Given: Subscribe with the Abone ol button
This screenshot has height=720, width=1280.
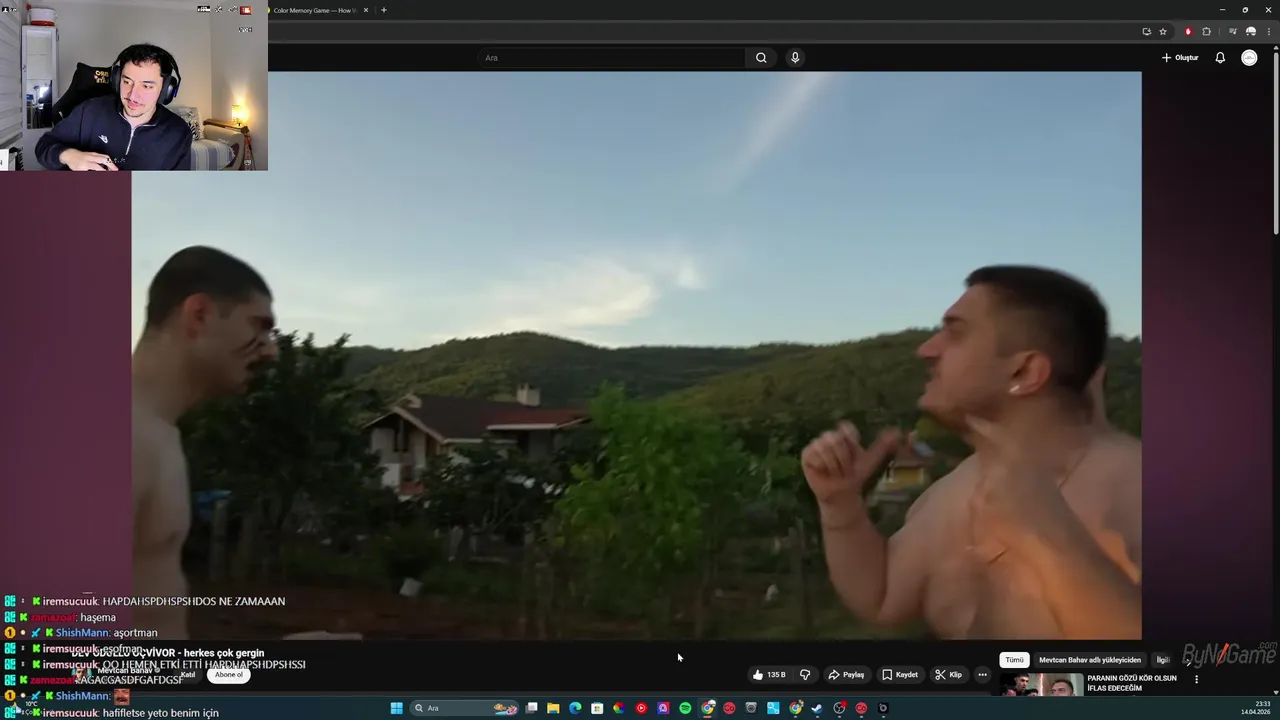Looking at the screenshot, I should click(x=229, y=675).
